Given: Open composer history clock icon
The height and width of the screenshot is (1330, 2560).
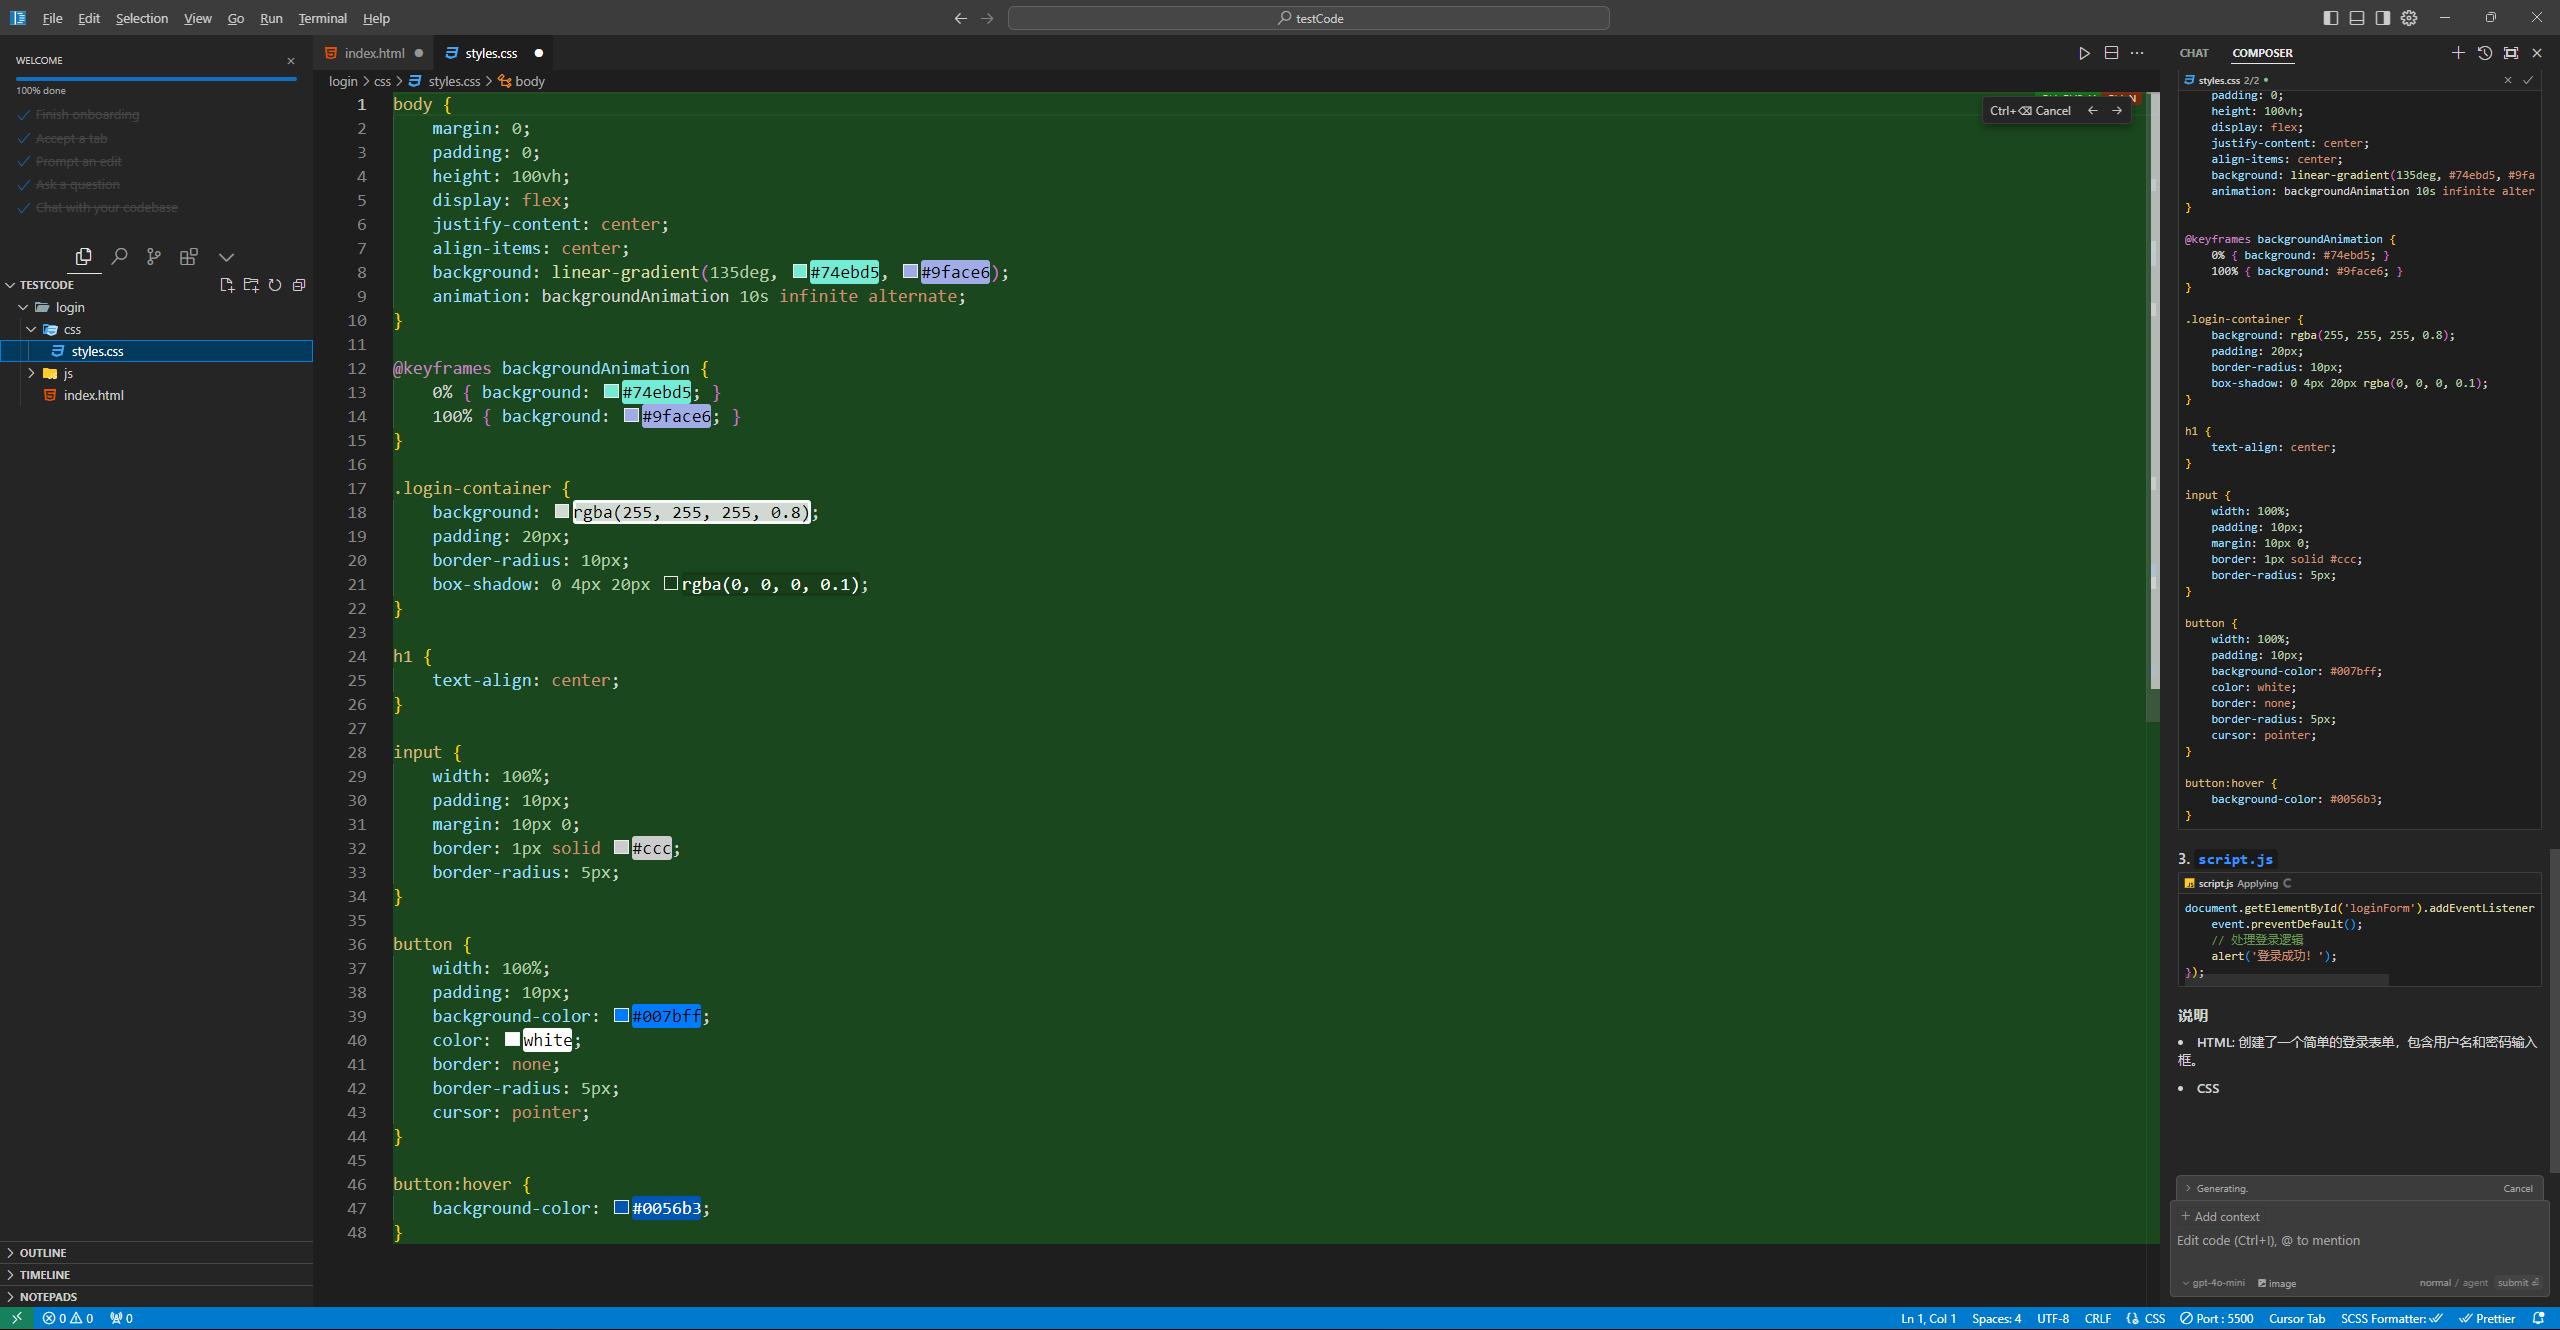Looking at the screenshot, I should 2485,53.
